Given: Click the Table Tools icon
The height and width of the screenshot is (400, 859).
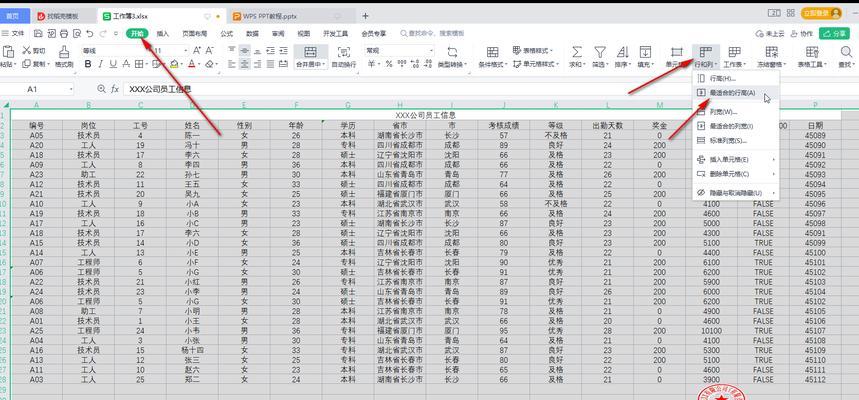Looking at the screenshot, I should tap(811, 52).
